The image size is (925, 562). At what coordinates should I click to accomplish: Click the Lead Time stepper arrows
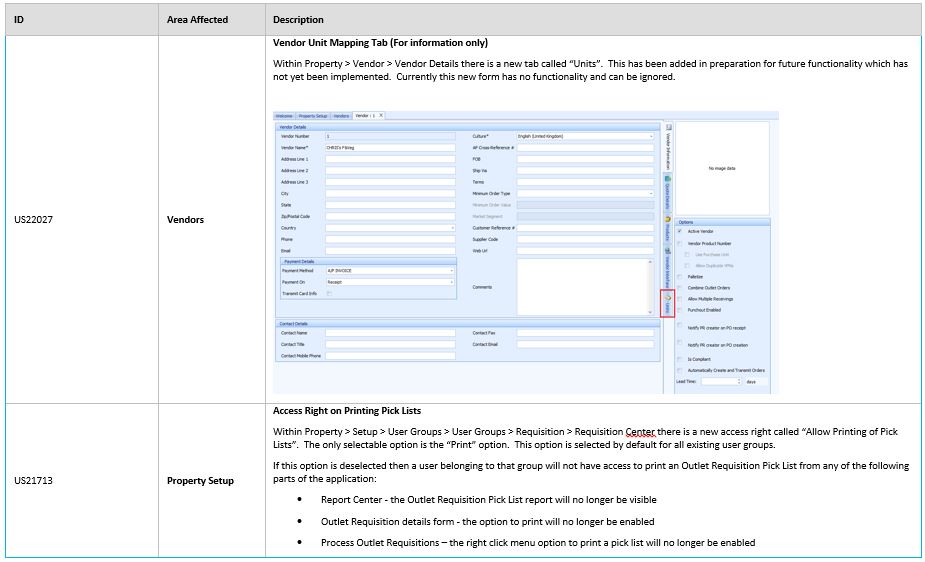[739, 381]
